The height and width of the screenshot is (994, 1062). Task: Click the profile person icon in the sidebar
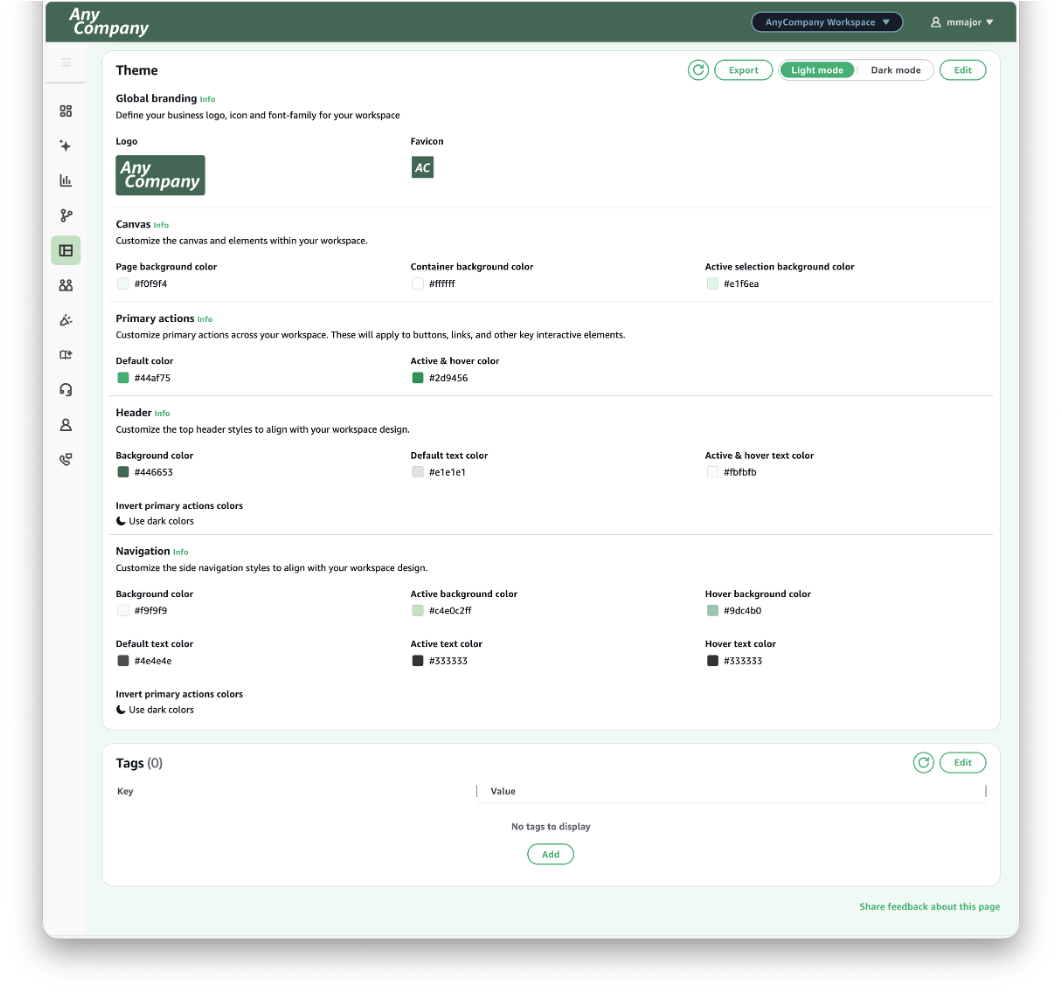click(x=66, y=424)
